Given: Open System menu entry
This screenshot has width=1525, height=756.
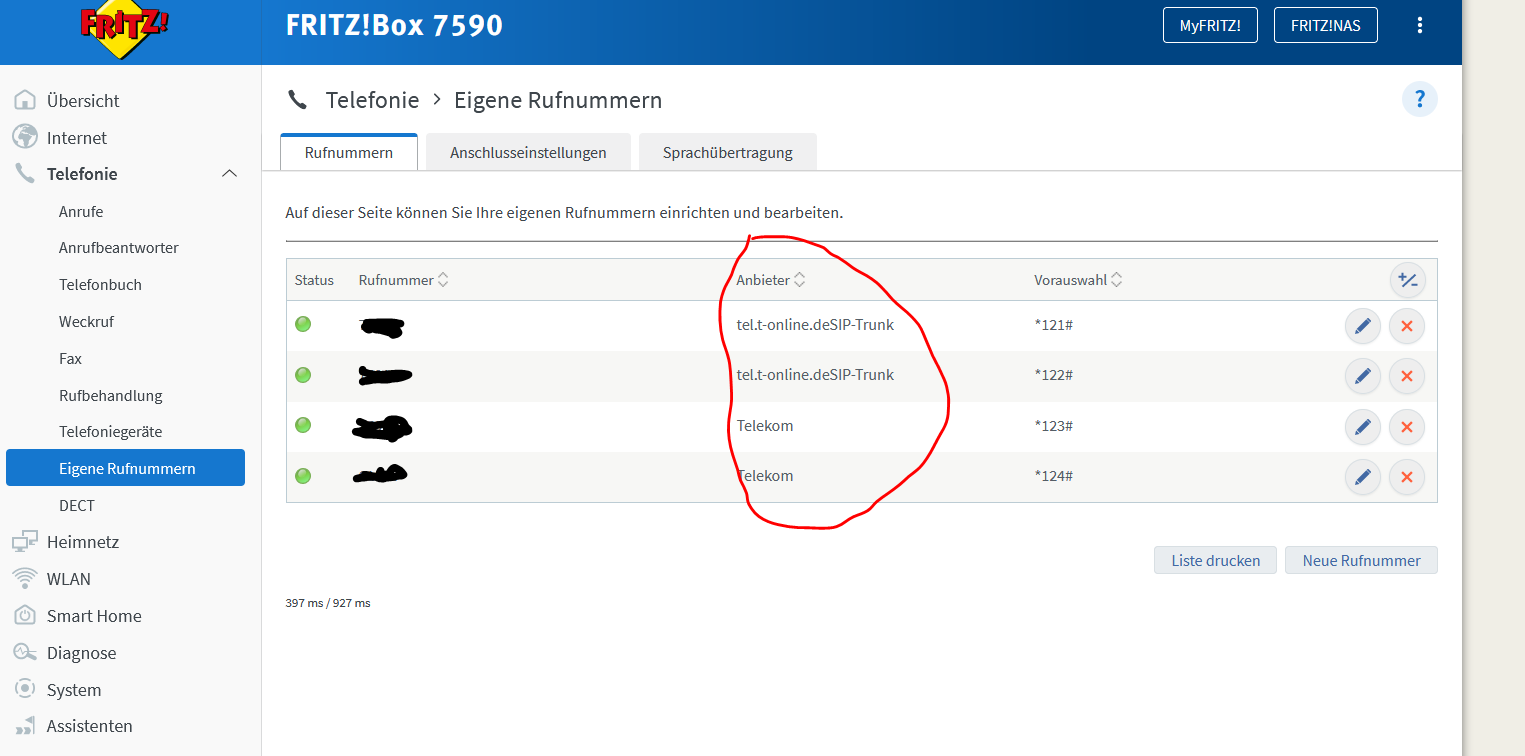Looking at the screenshot, I should click(74, 689).
